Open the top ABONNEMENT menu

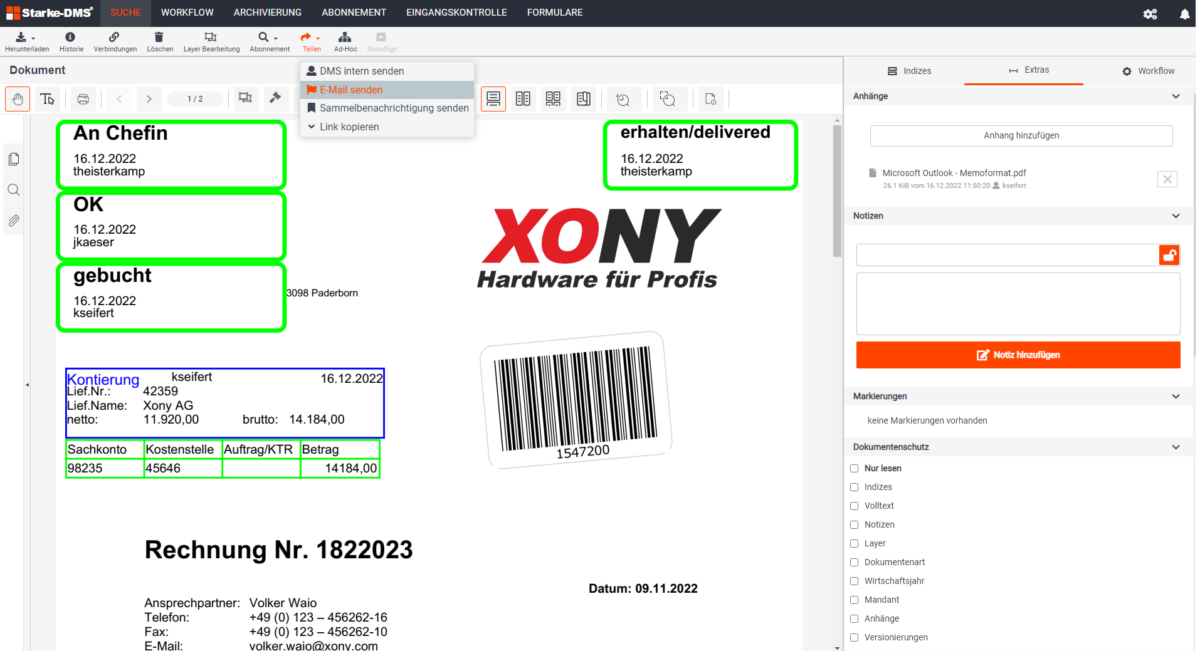tap(354, 13)
